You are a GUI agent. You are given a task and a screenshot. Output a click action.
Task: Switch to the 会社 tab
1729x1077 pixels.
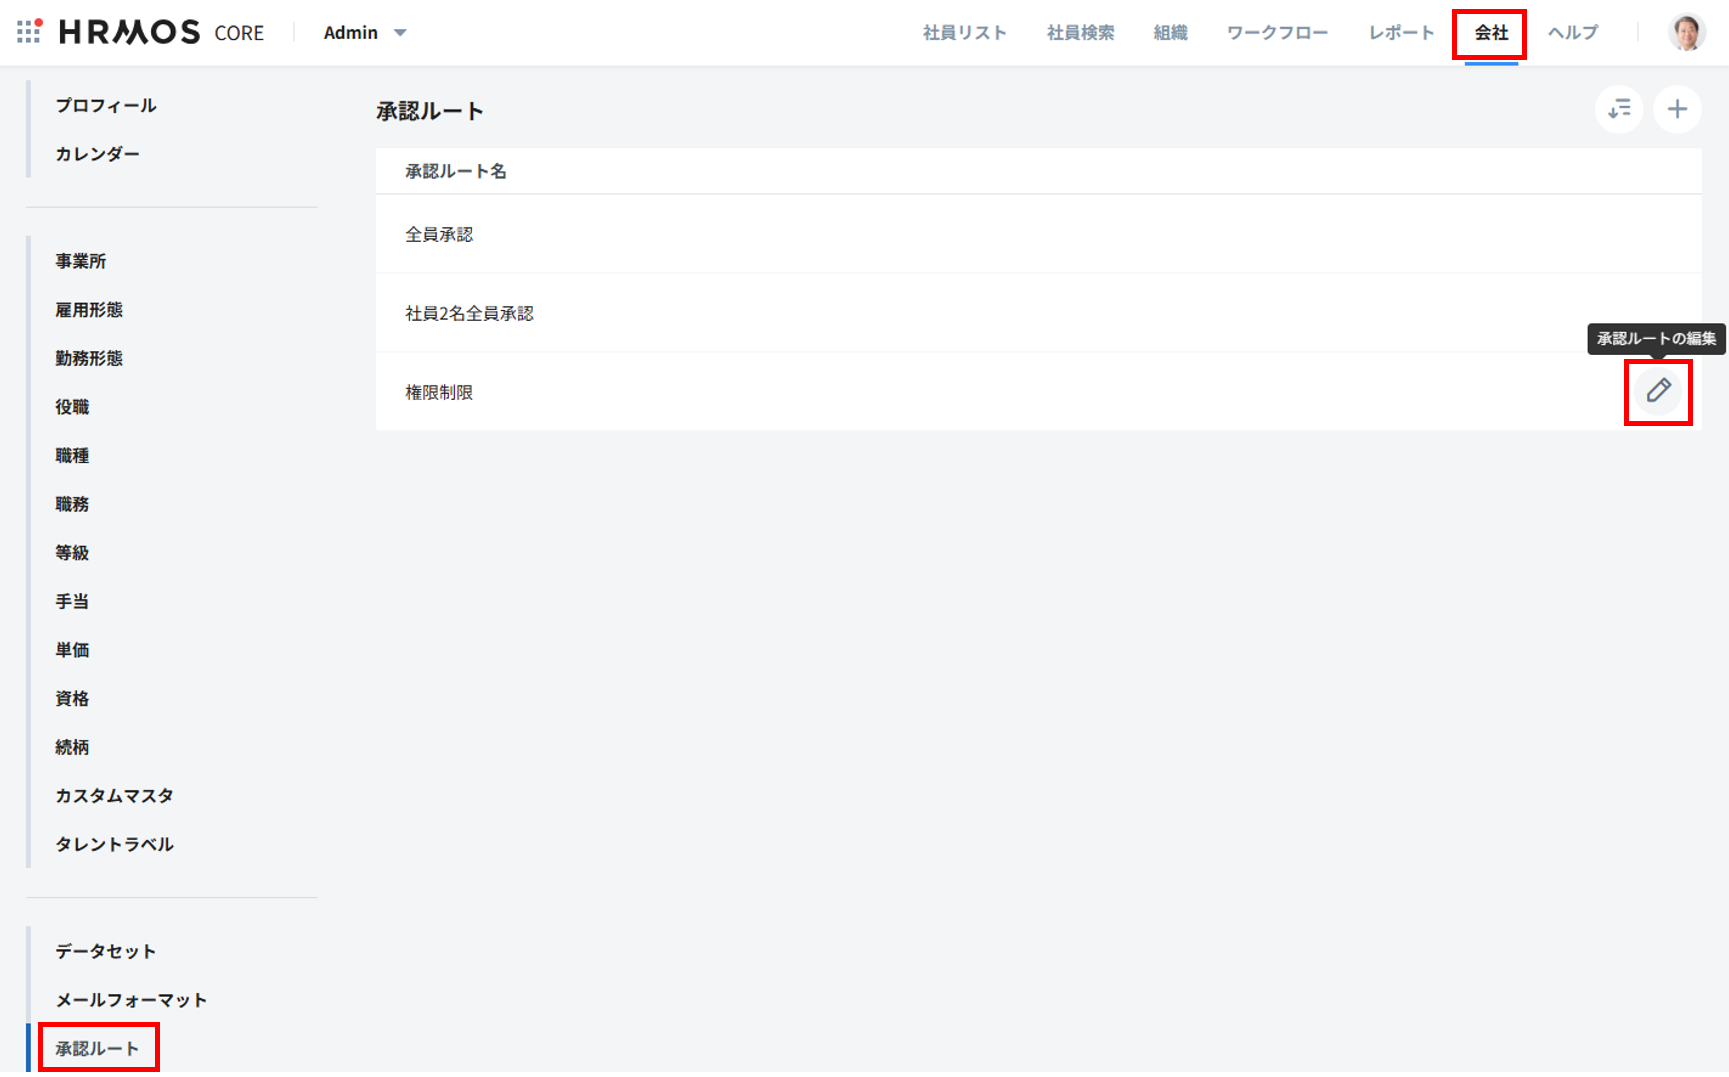[1490, 33]
